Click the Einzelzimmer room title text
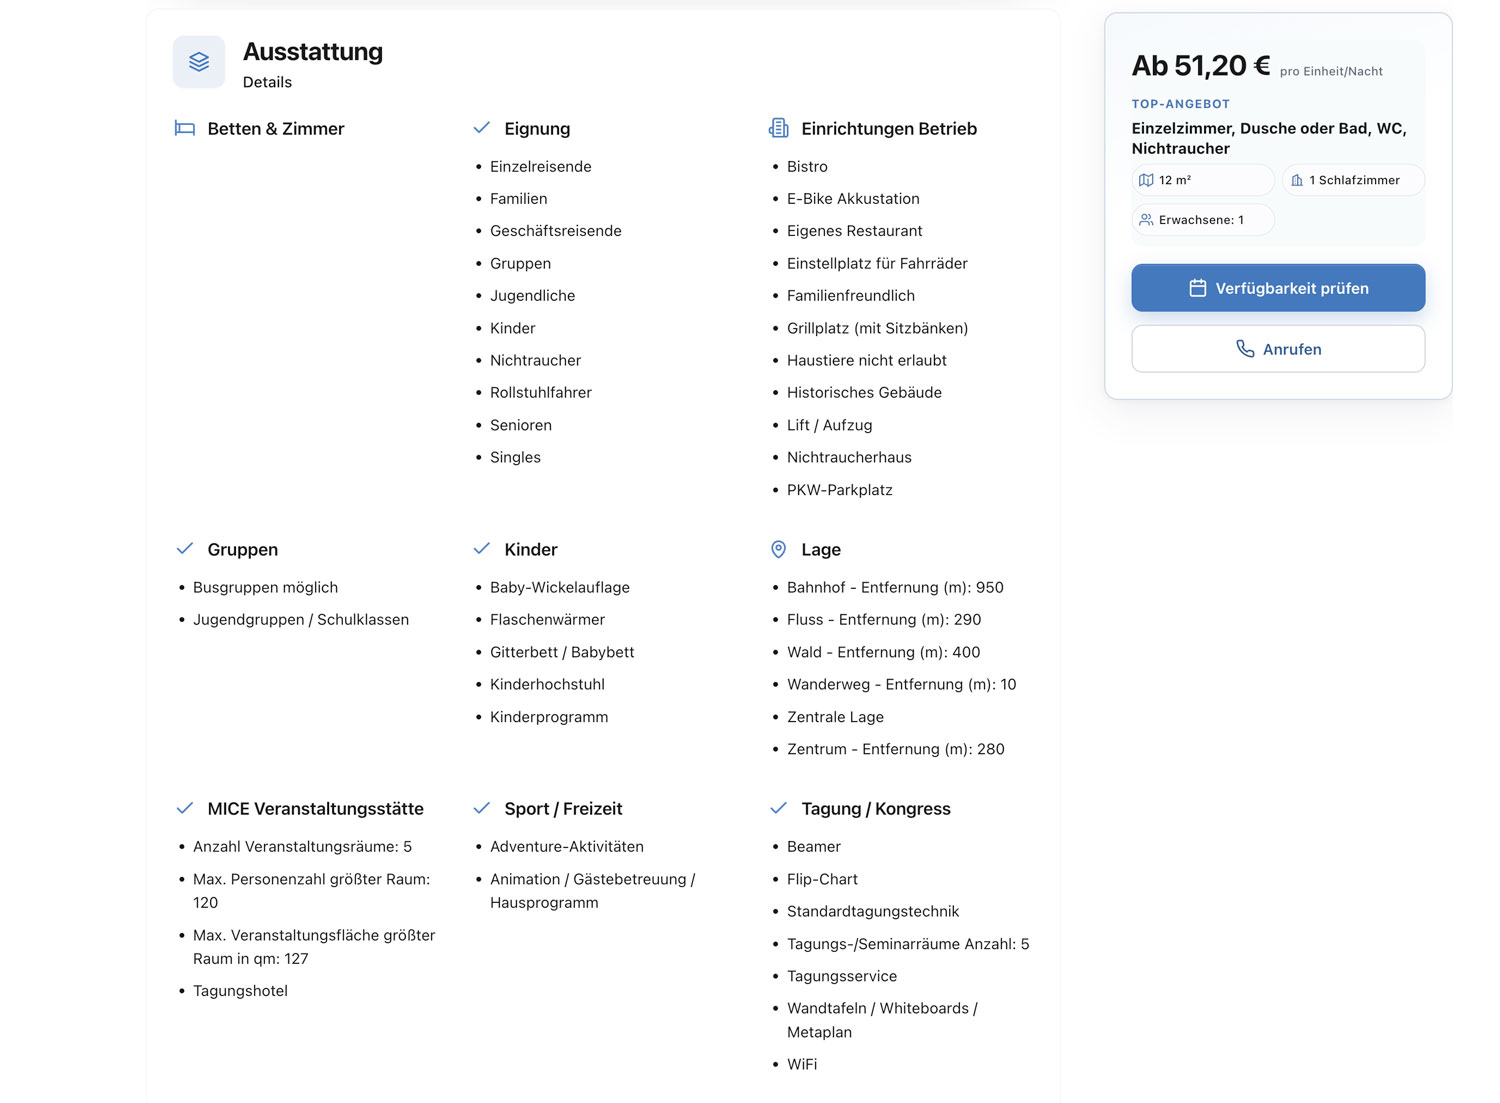Screen dimensions: 1500x1103 (1269, 138)
